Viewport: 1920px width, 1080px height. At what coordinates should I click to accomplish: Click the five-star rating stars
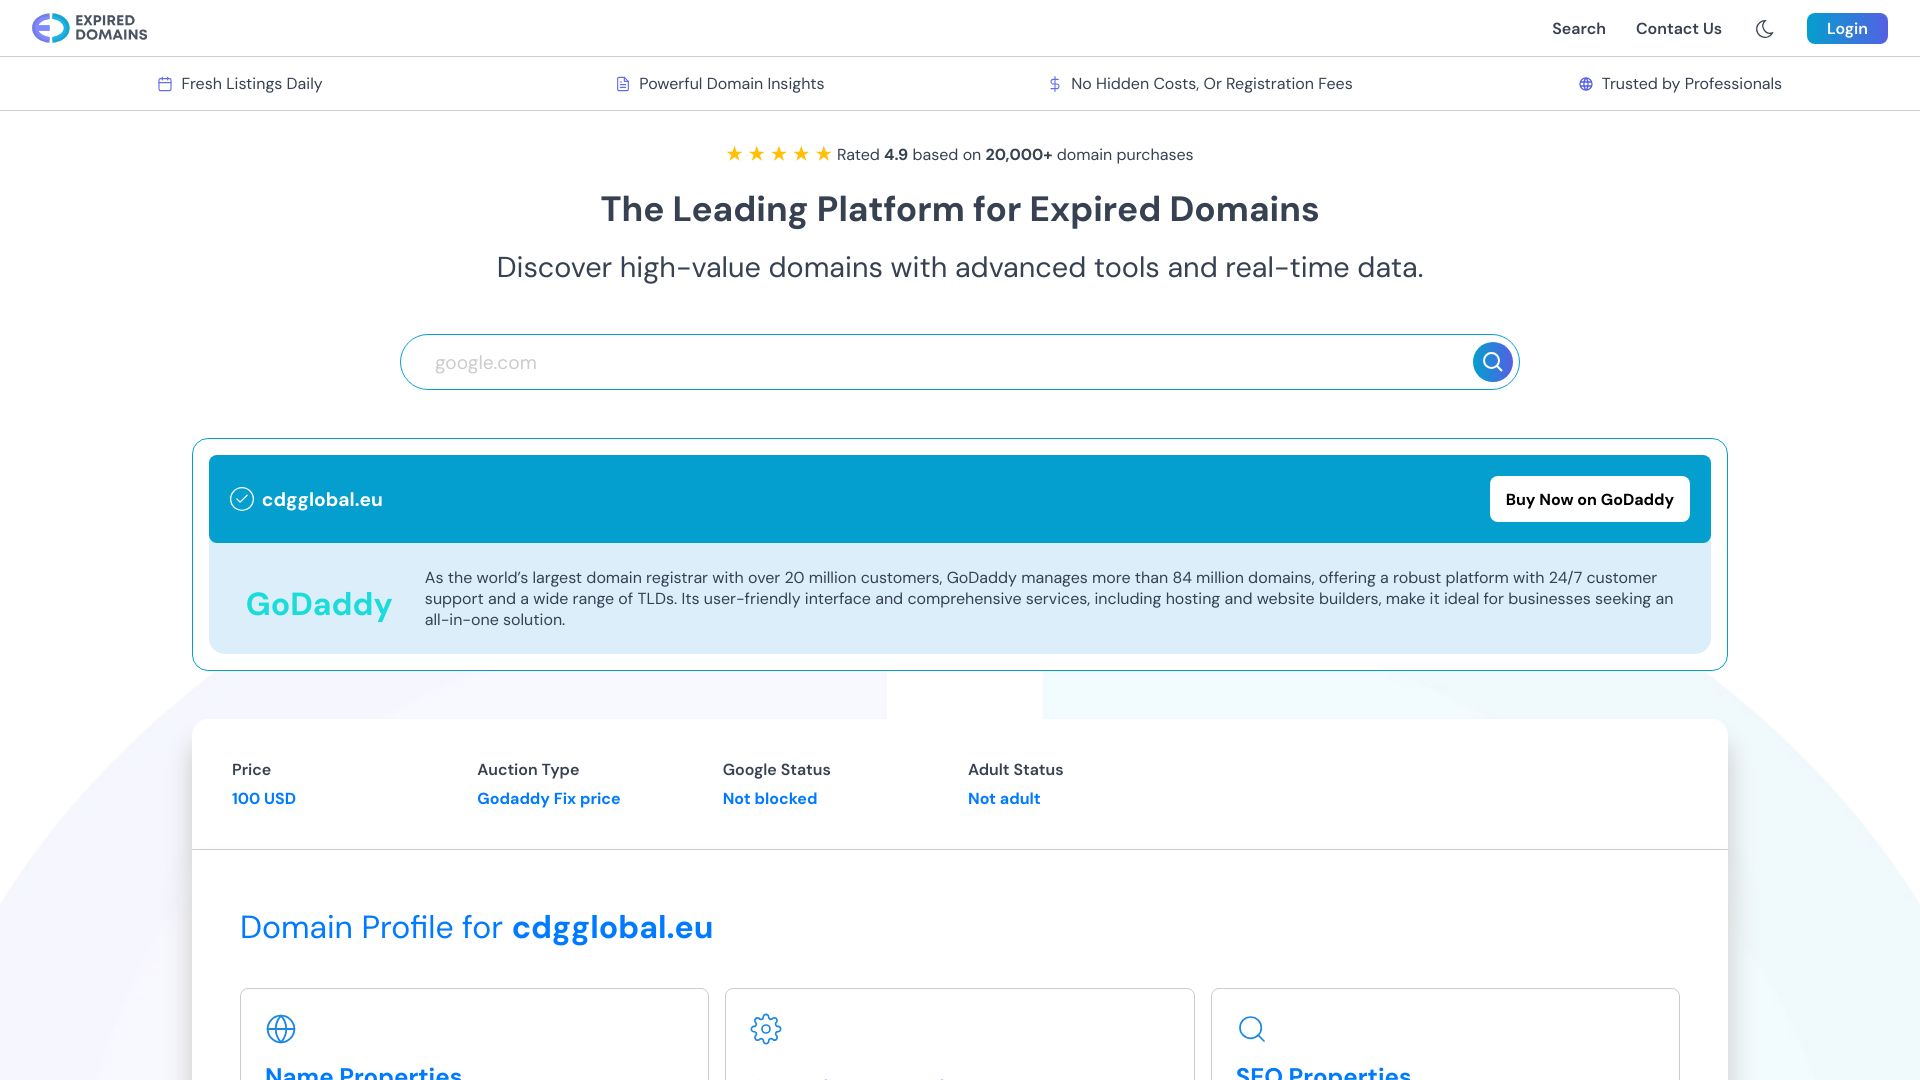tap(778, 154)
